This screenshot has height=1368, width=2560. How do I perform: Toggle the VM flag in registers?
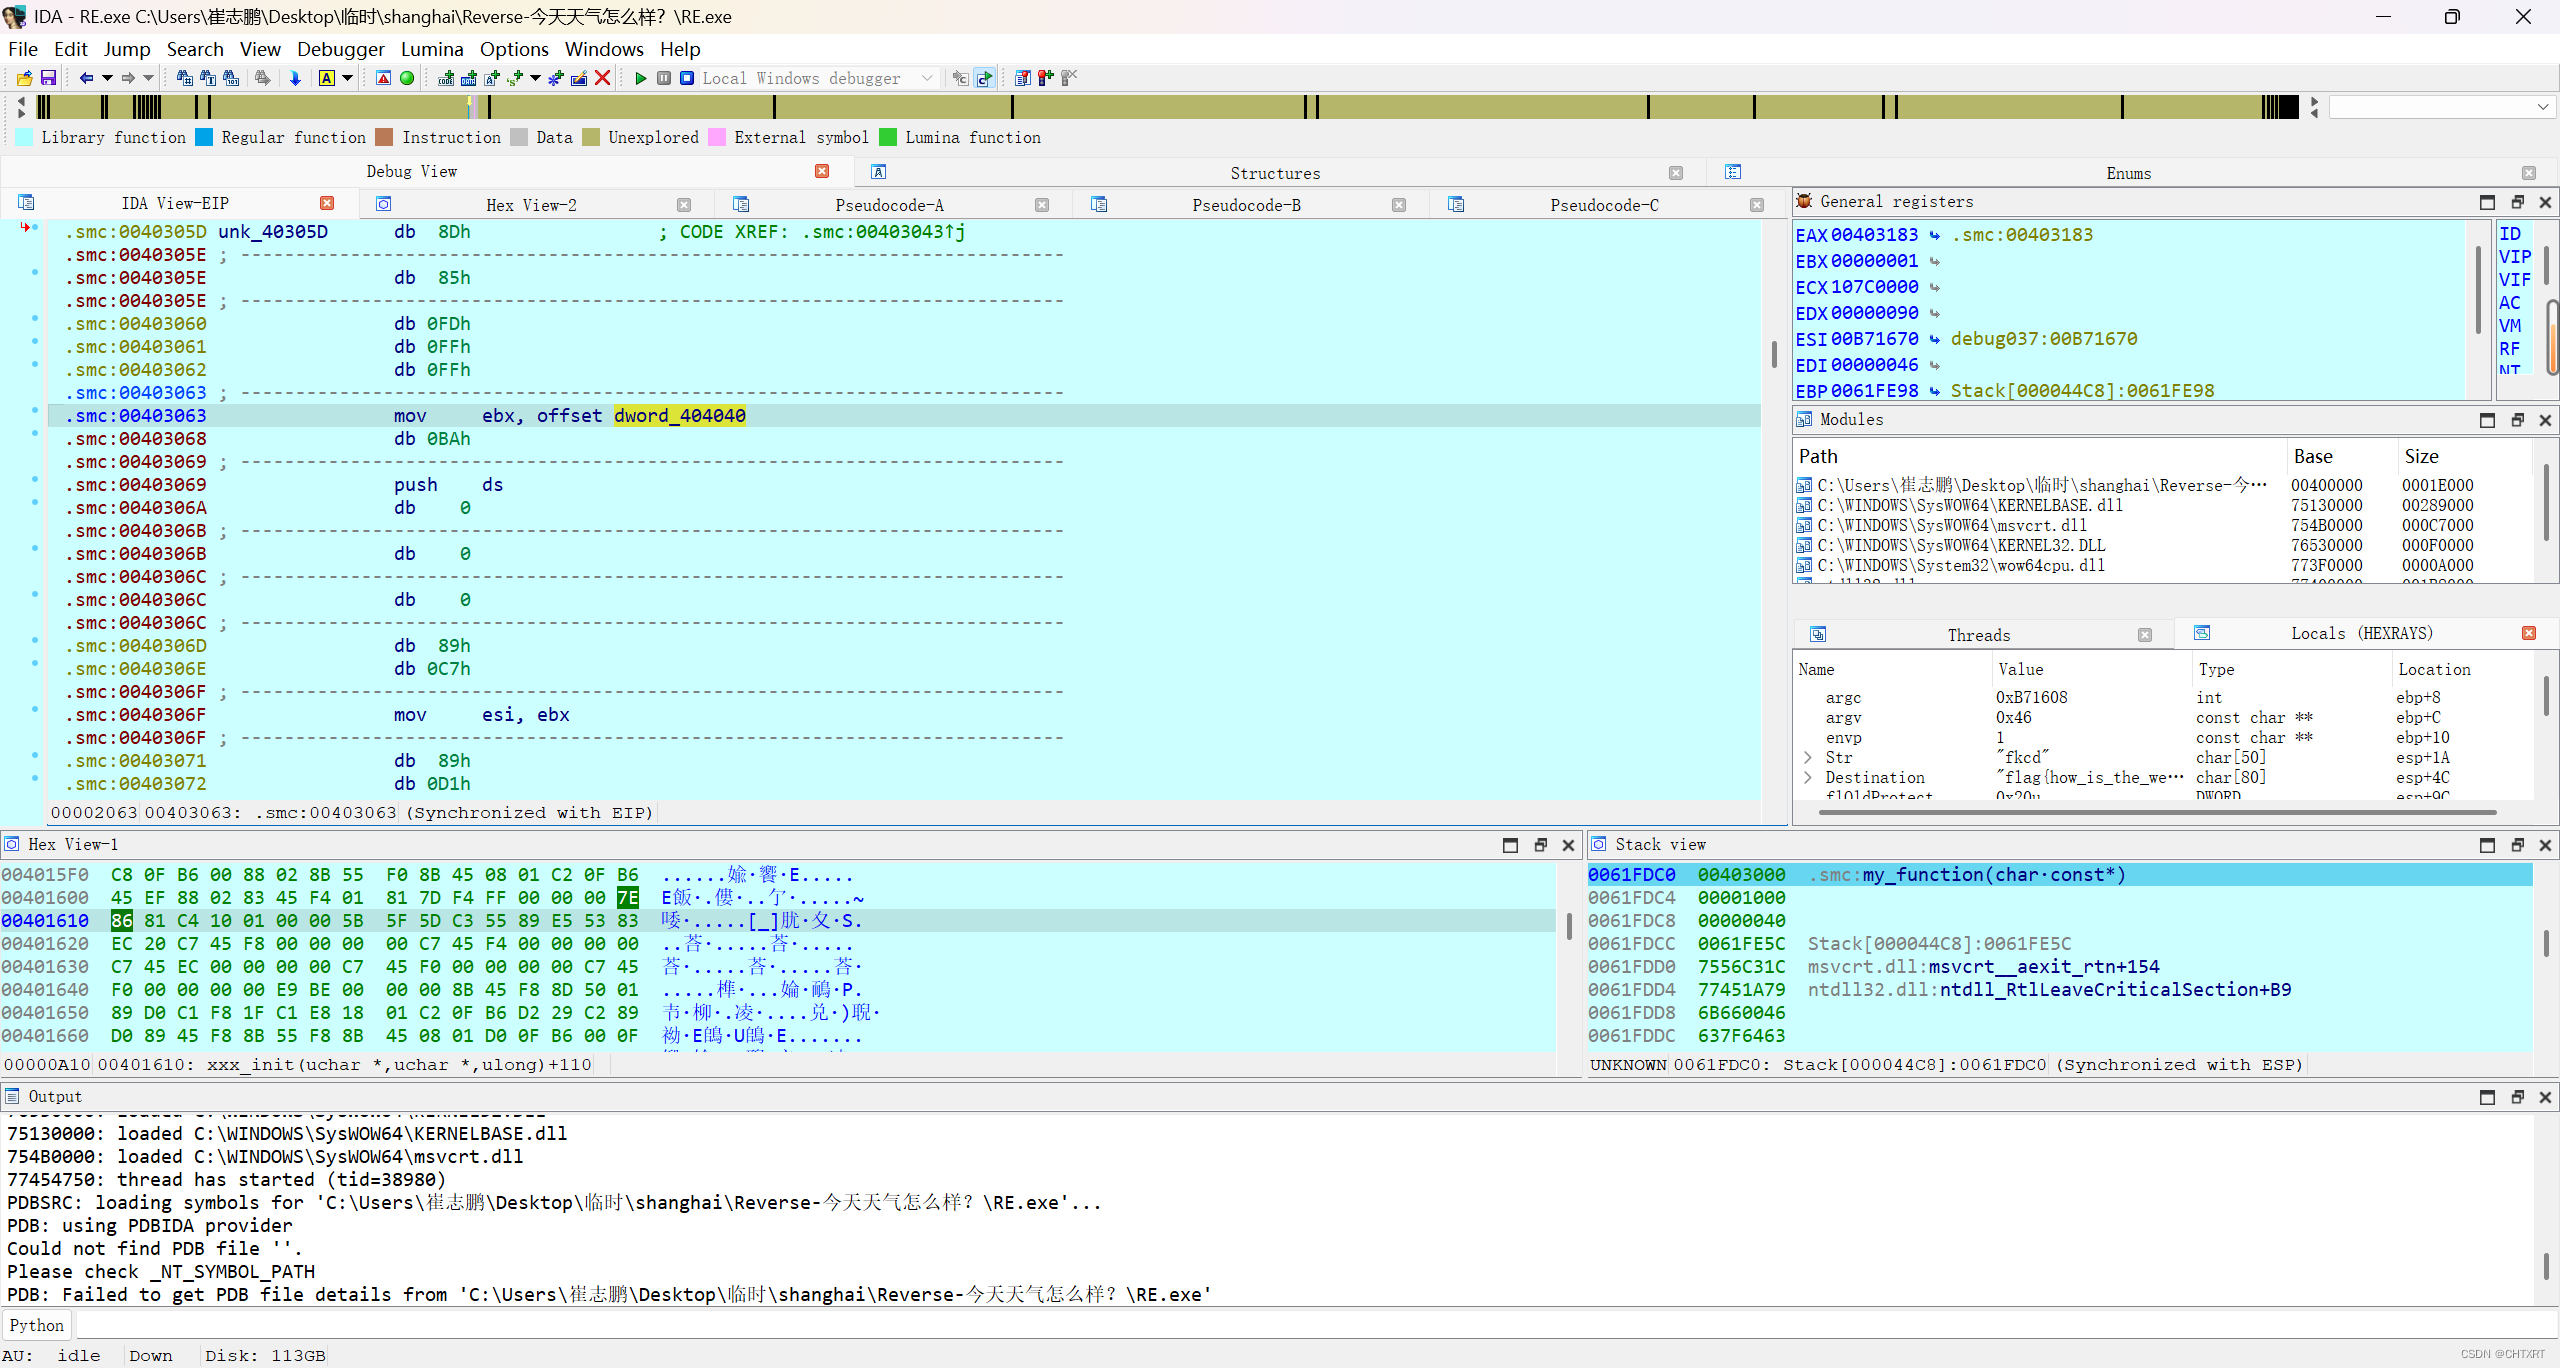2510,326
